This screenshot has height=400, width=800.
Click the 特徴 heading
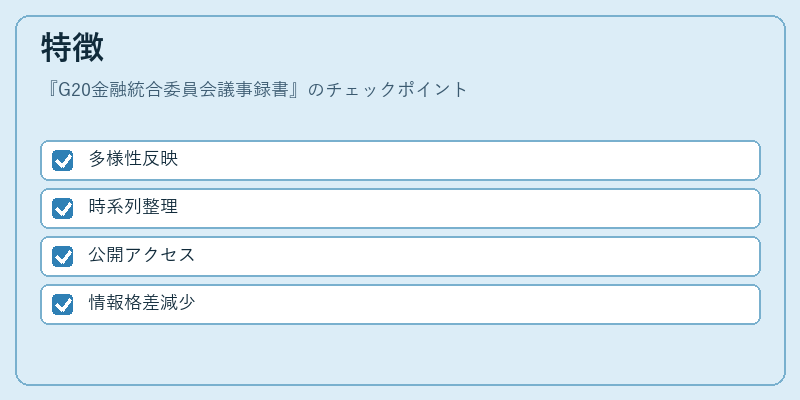click(72, 47)
